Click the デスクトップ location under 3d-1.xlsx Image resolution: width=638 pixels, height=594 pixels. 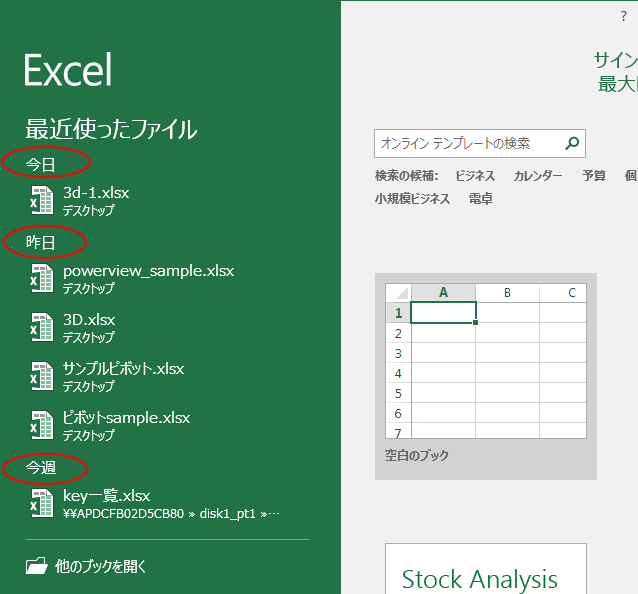[x=88, y=211]
